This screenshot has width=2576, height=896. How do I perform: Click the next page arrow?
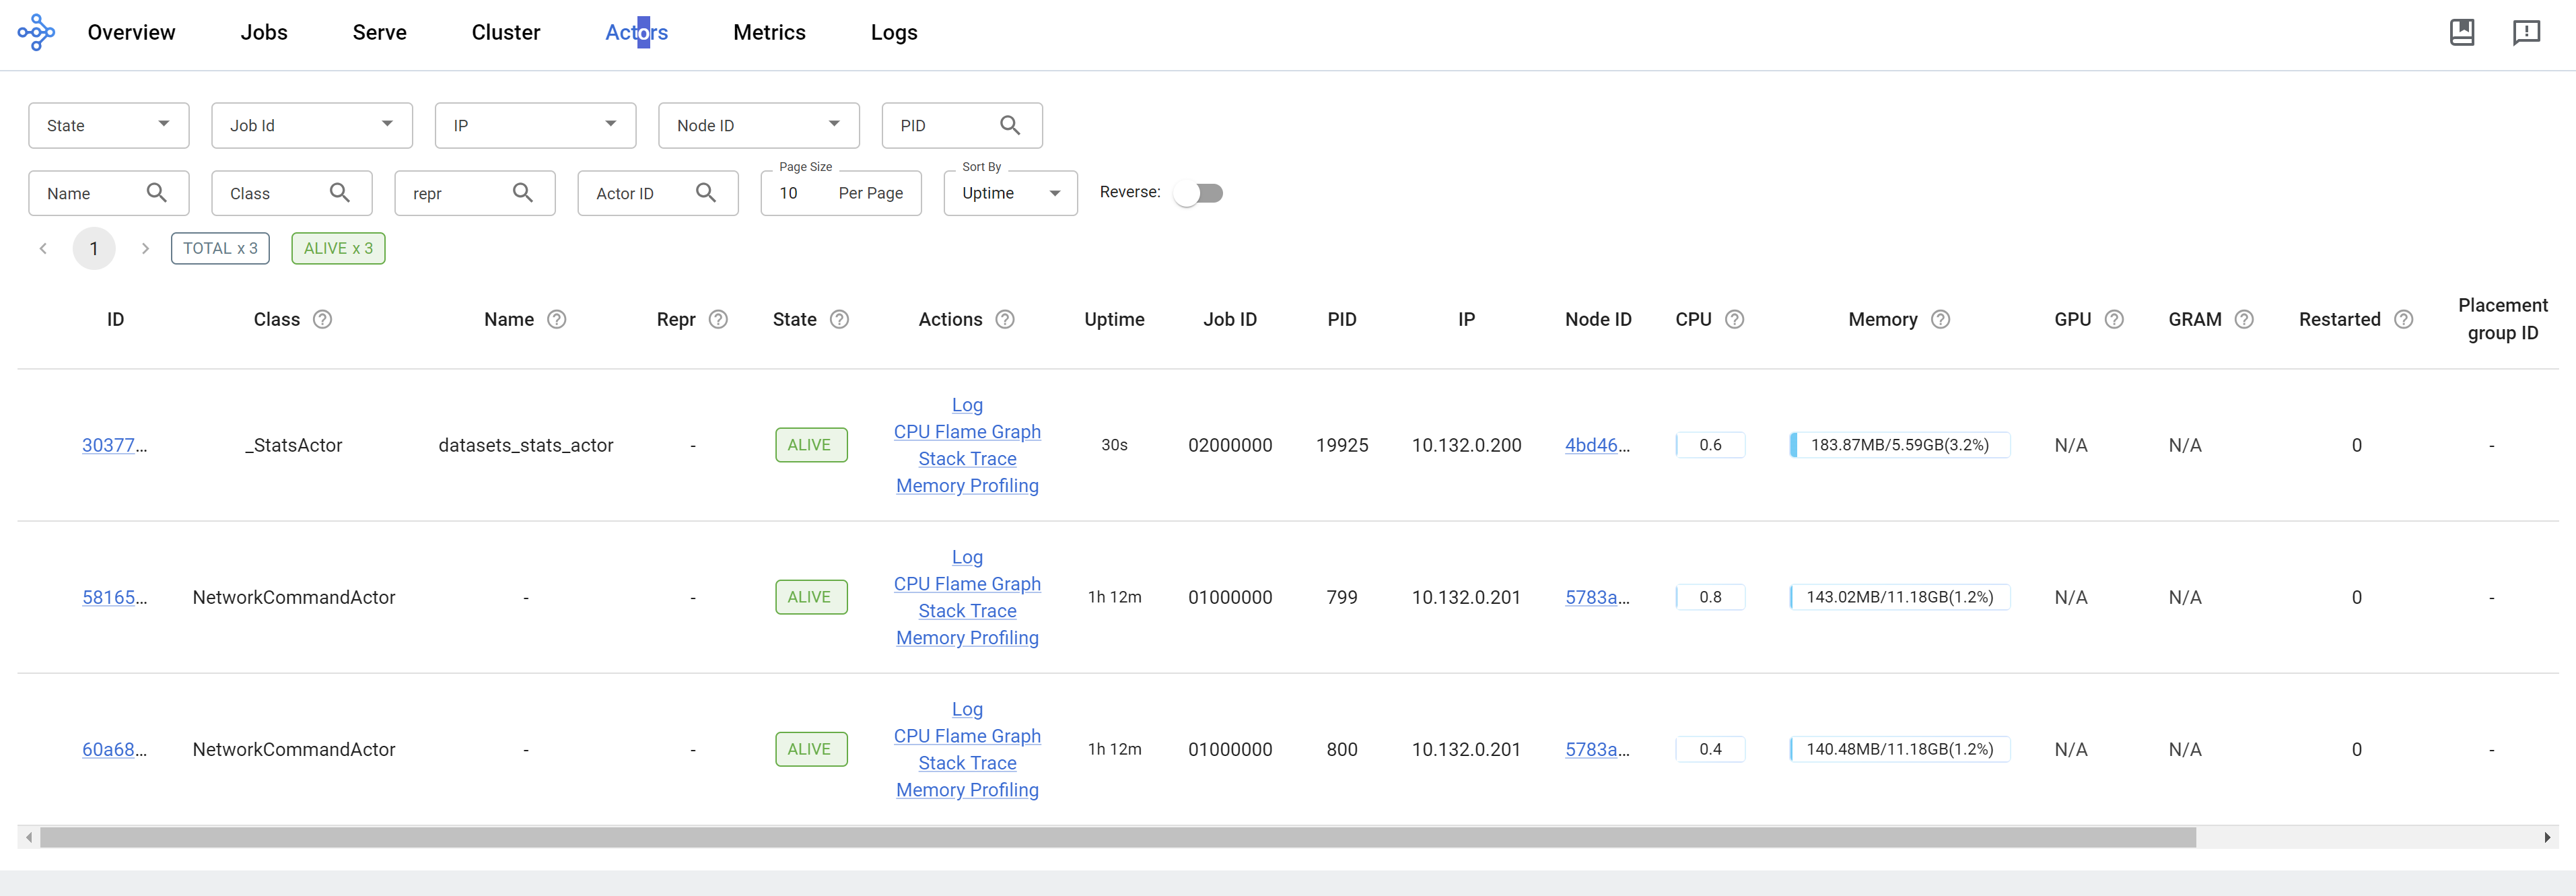(x=145, y=248)
